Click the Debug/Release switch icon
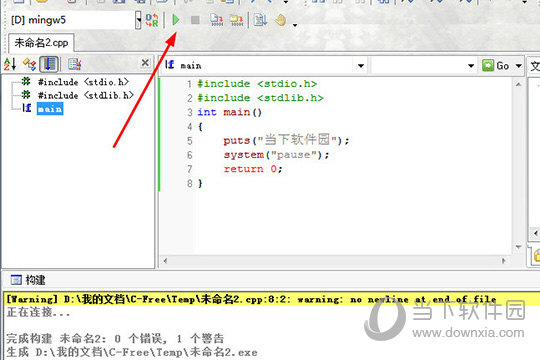Image resolution: width=540 pixels, height=360 pixels. (152, 20)
